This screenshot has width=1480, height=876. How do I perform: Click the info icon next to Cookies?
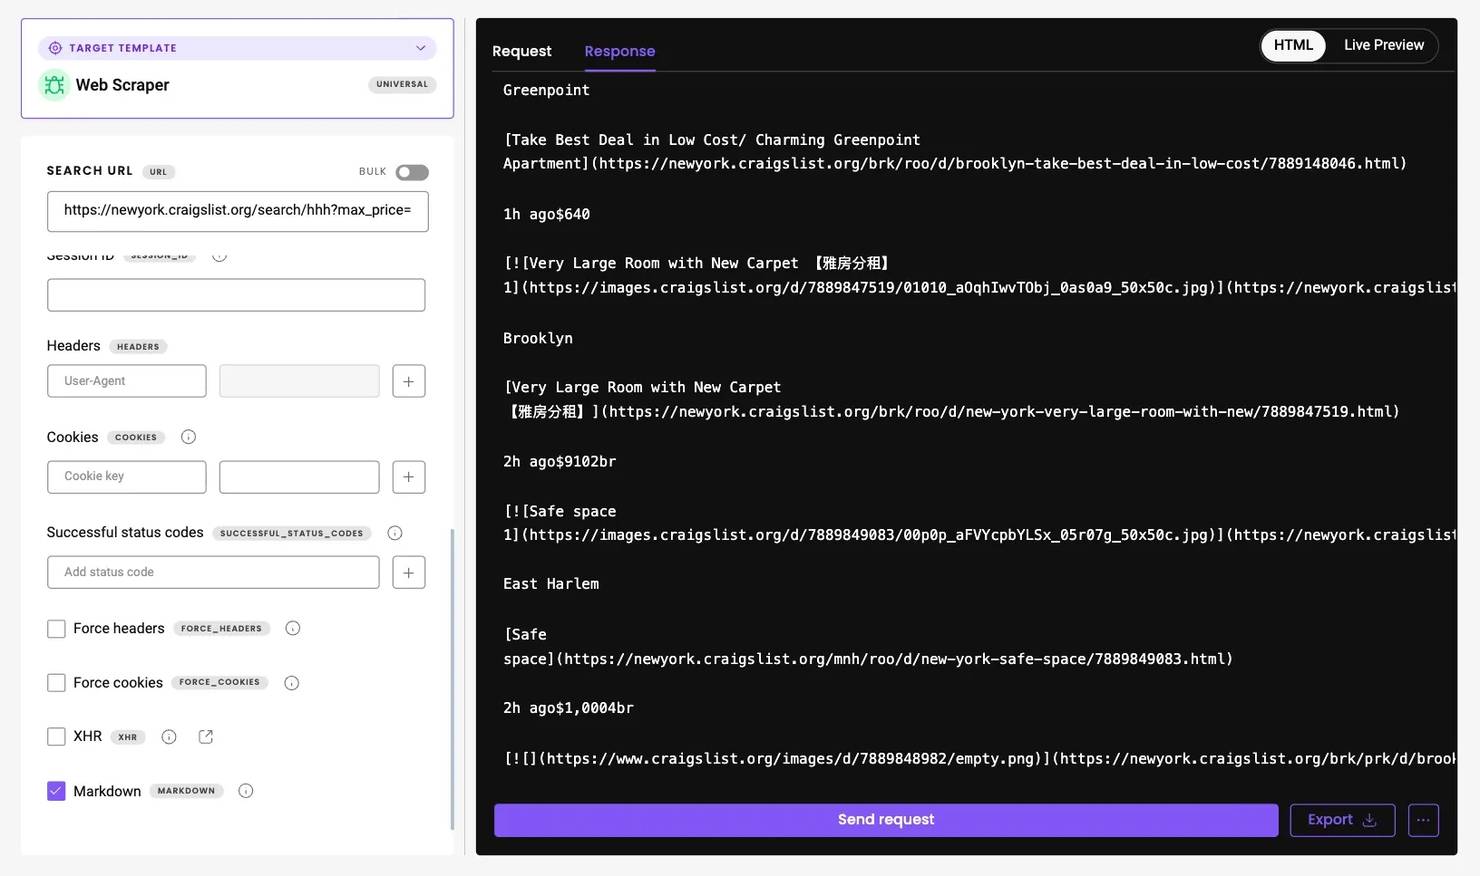point(188,437)
